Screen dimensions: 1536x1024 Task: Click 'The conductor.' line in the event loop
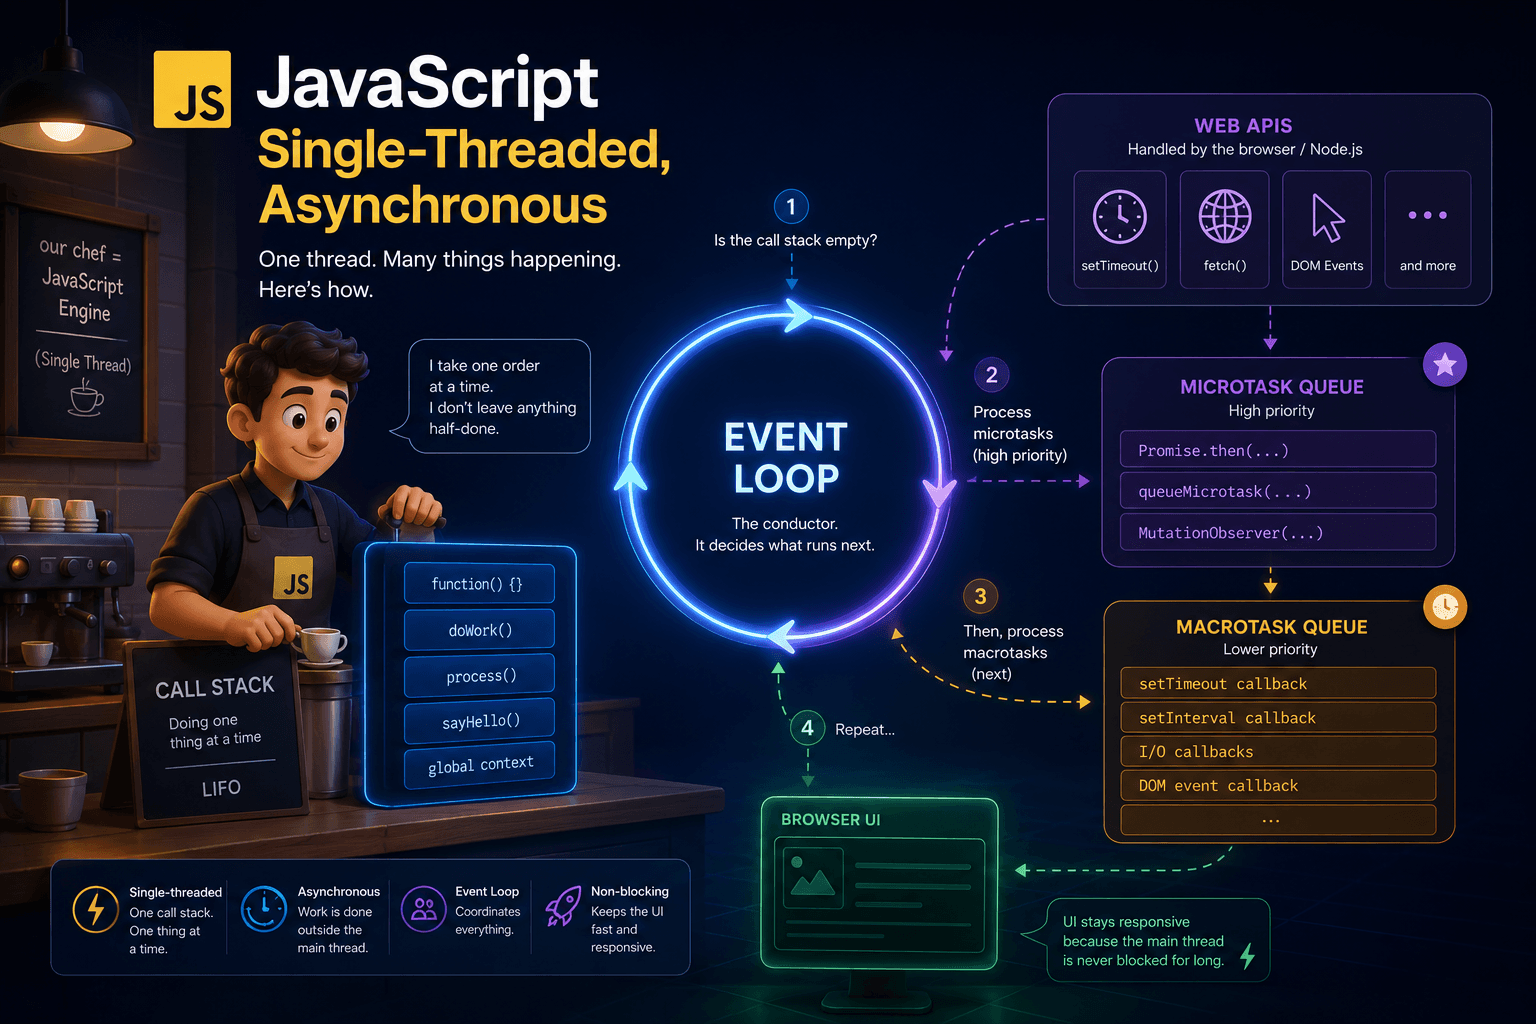pos(785,523)
